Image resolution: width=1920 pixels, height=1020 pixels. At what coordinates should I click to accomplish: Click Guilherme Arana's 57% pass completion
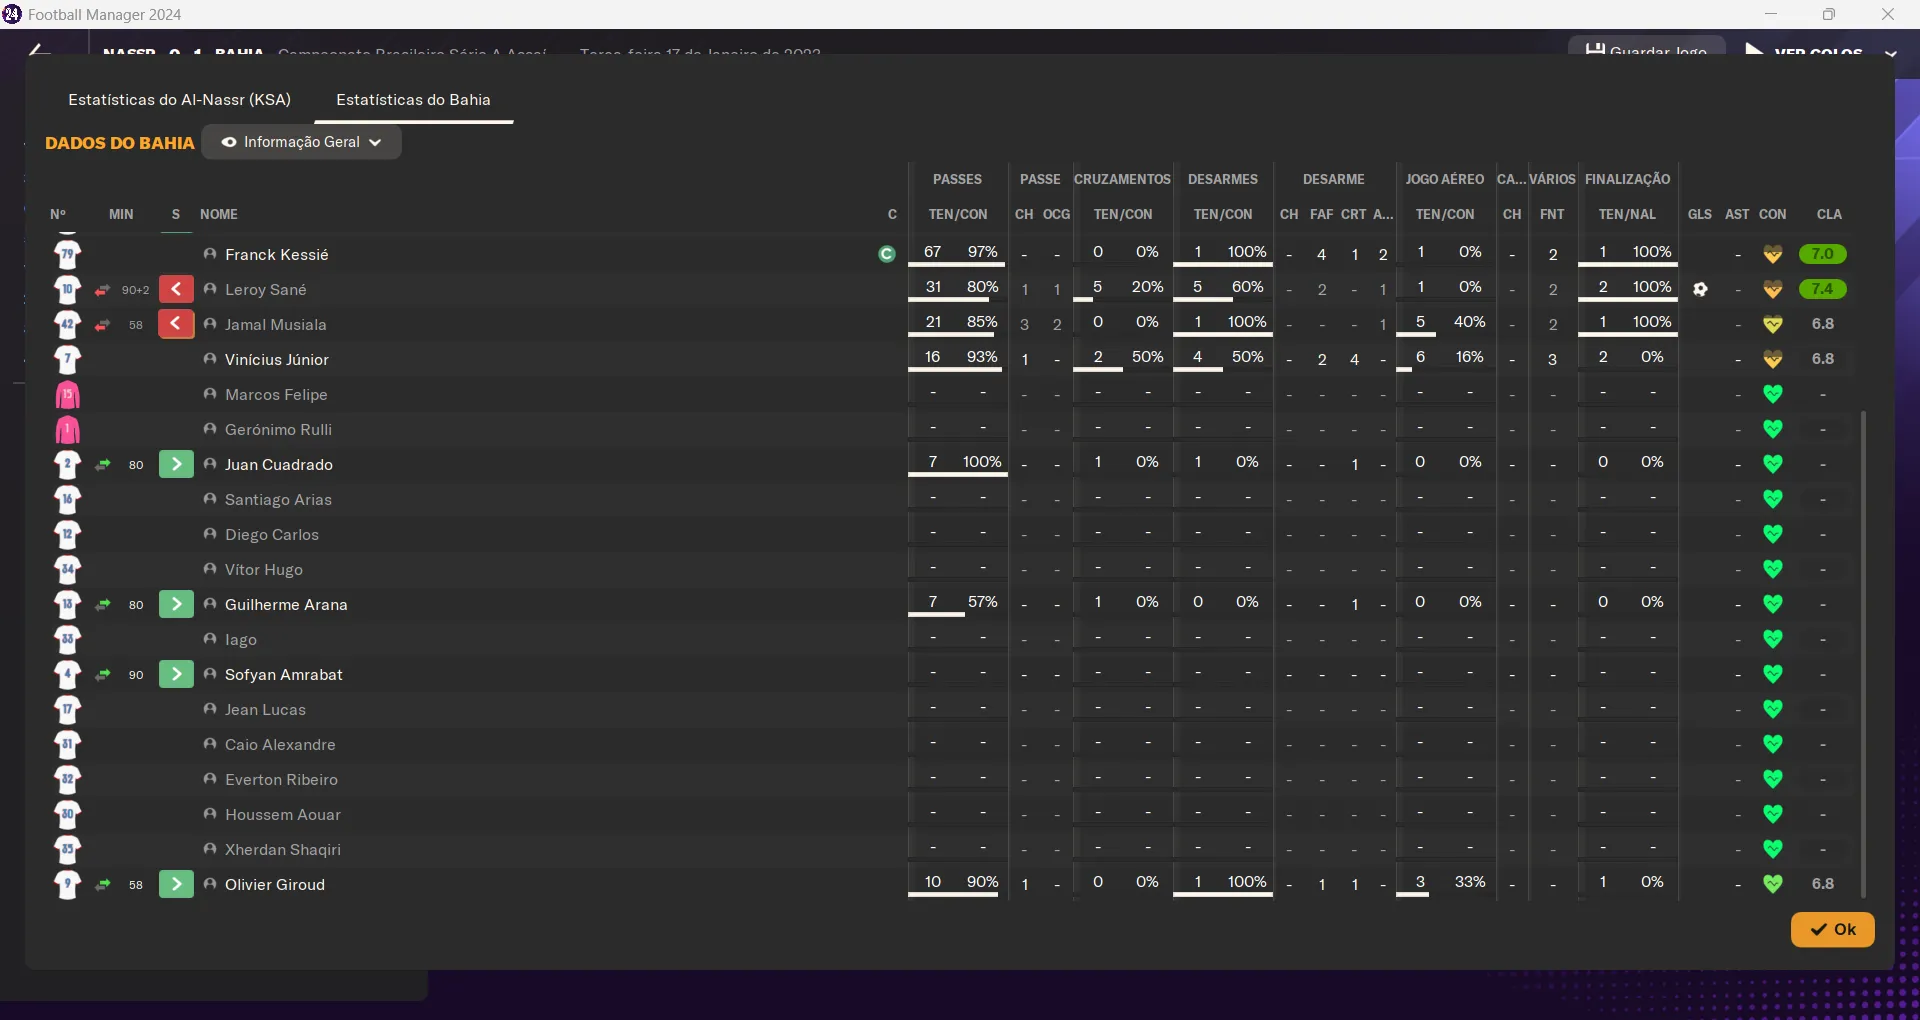[982, 602]
